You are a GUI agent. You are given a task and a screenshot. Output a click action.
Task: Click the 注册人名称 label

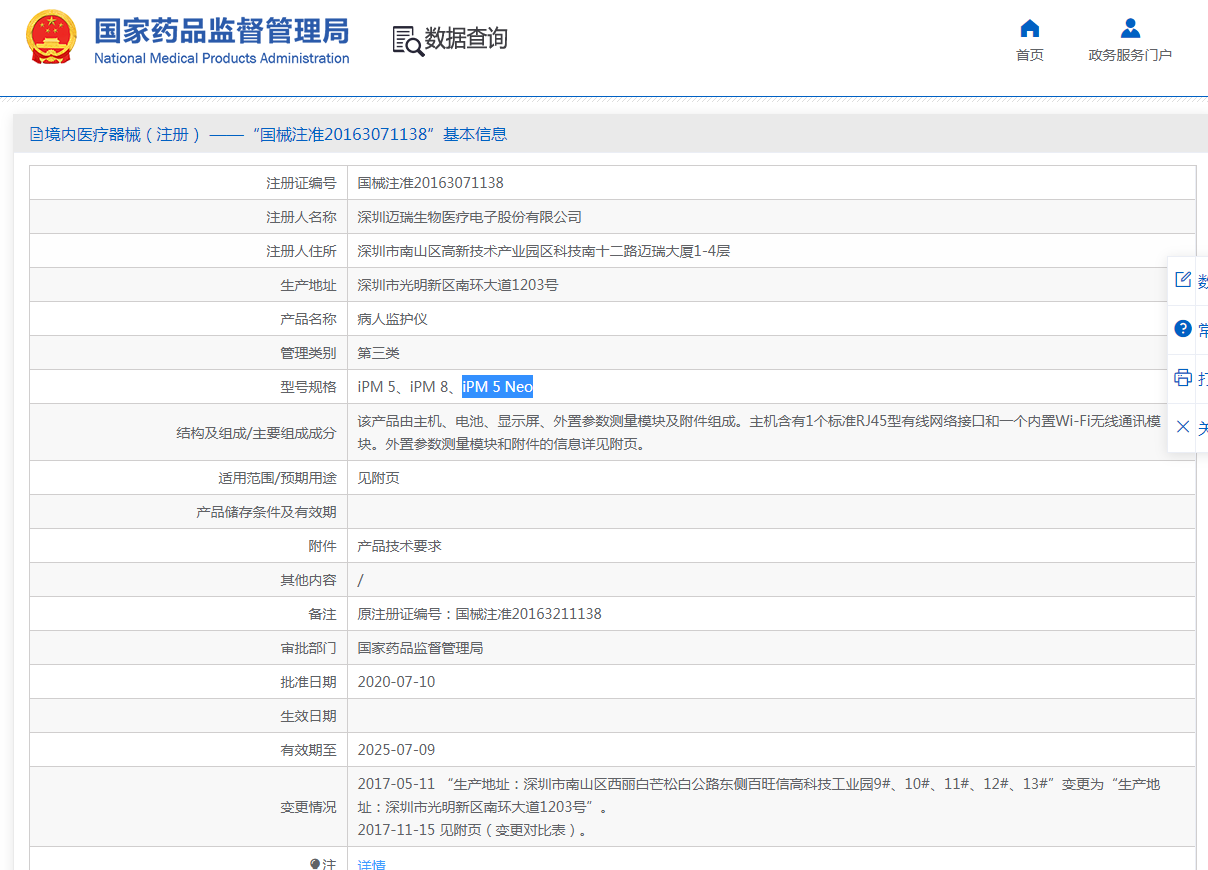click(x=301, y=217)
